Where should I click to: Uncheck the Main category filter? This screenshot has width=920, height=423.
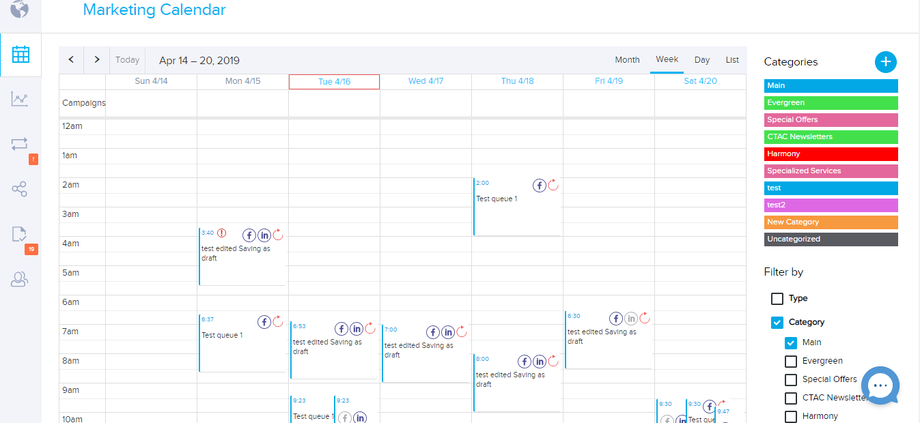[791, 343]
